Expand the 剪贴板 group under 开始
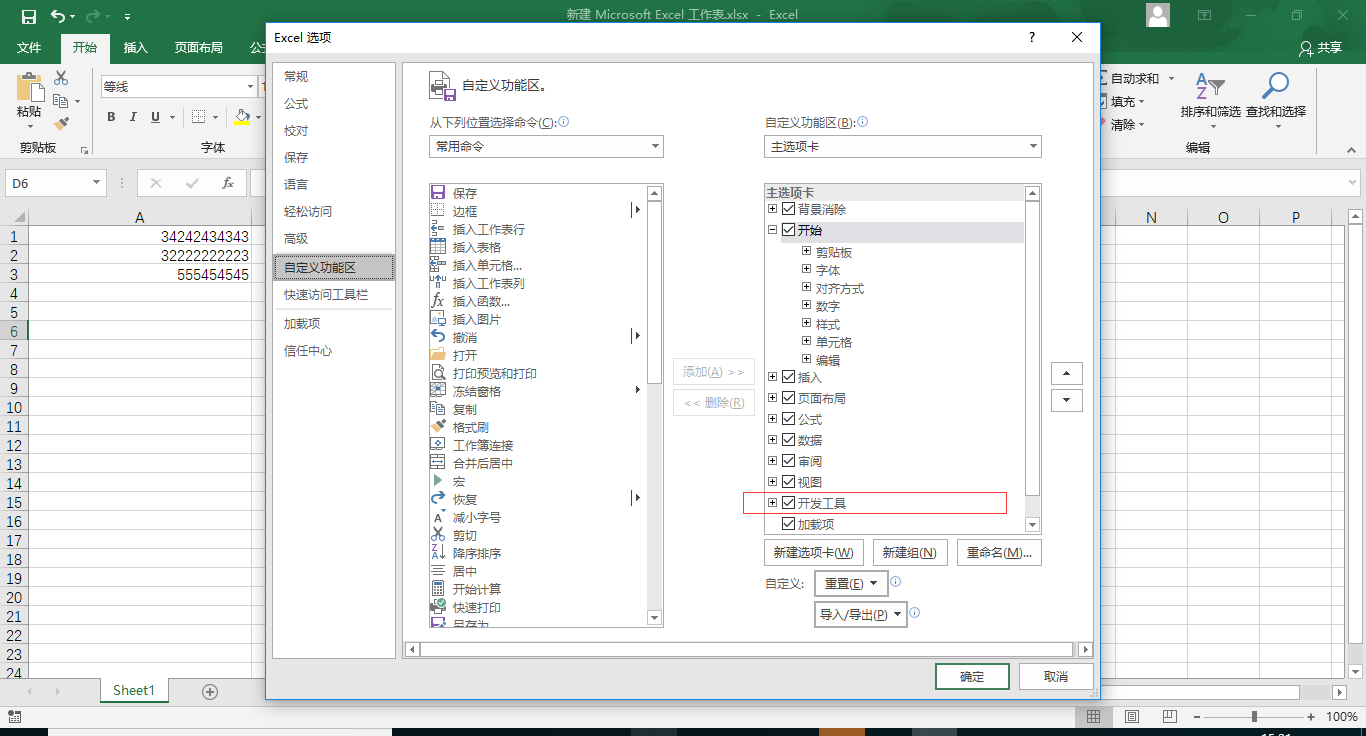The image size is (1366, 736). click(x=806, y=252)
